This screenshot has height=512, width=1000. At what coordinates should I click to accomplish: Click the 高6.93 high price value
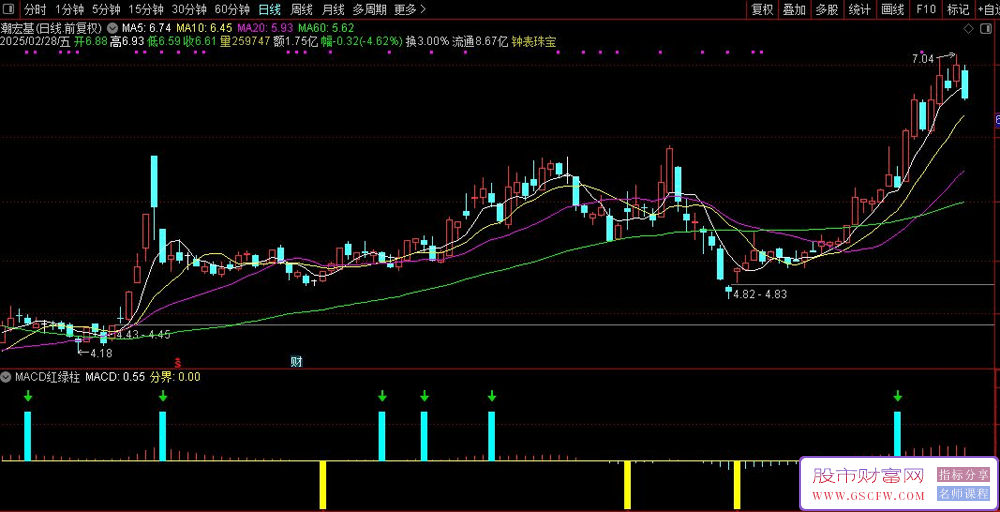(x=126, y=41)
